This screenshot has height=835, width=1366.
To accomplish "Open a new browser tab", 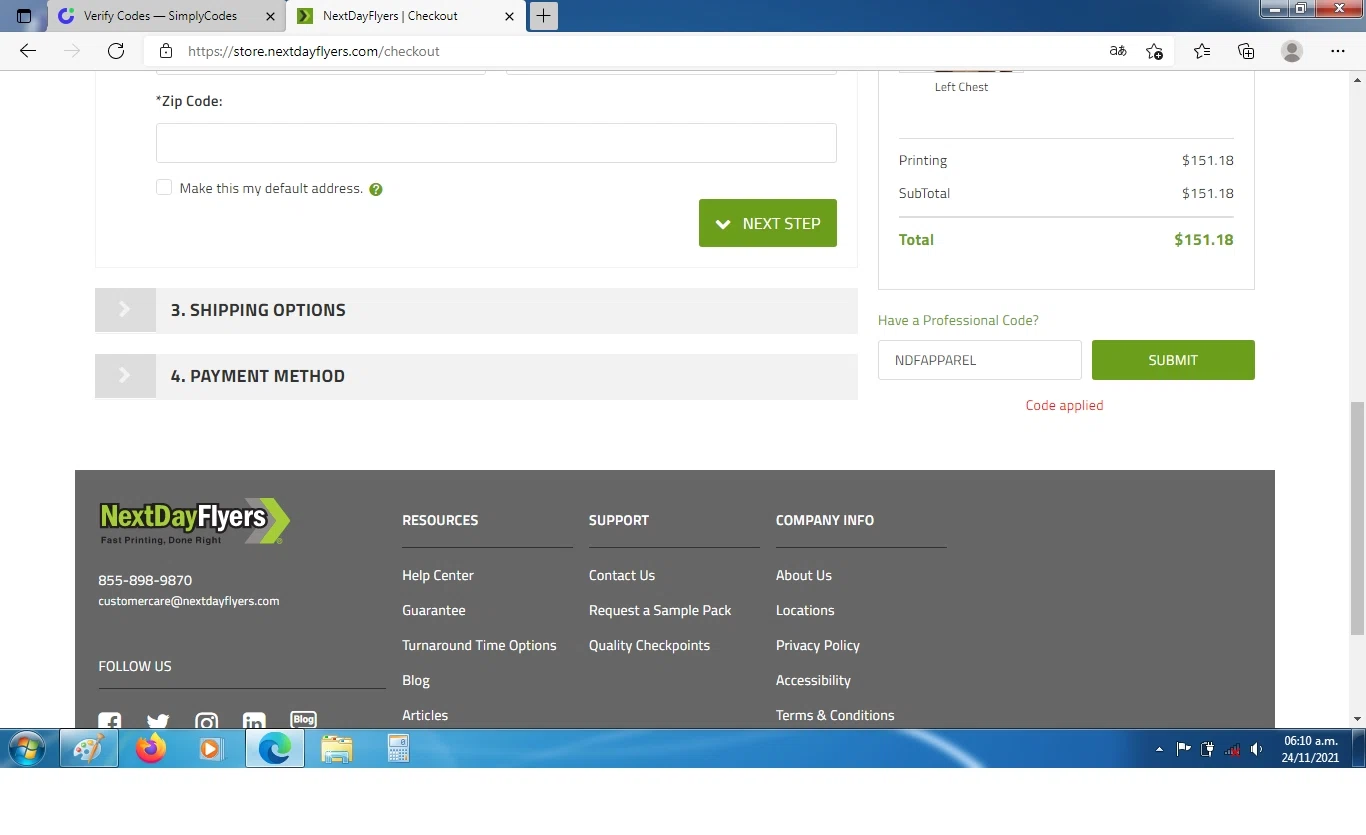I will 543,16.
